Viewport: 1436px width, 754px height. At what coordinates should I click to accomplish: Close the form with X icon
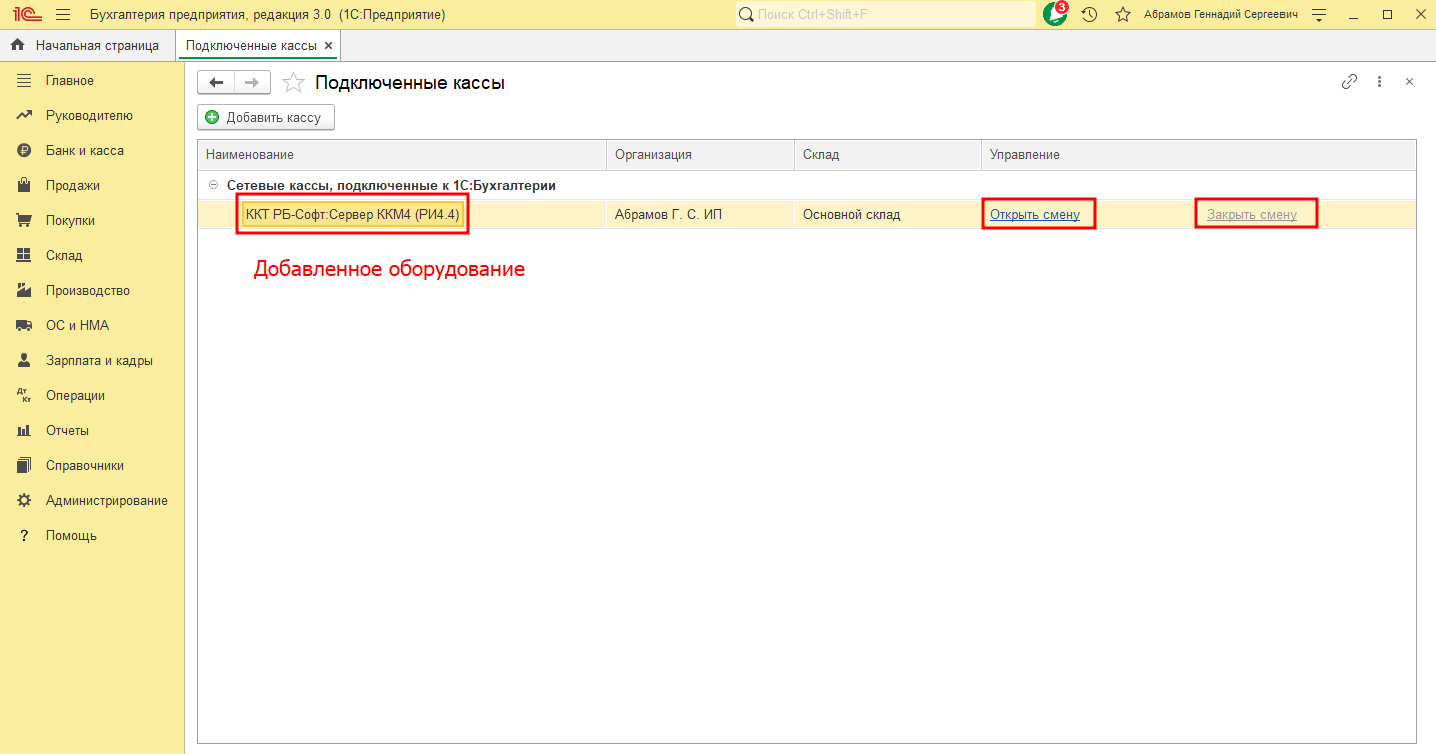(x=1409, y=82)
